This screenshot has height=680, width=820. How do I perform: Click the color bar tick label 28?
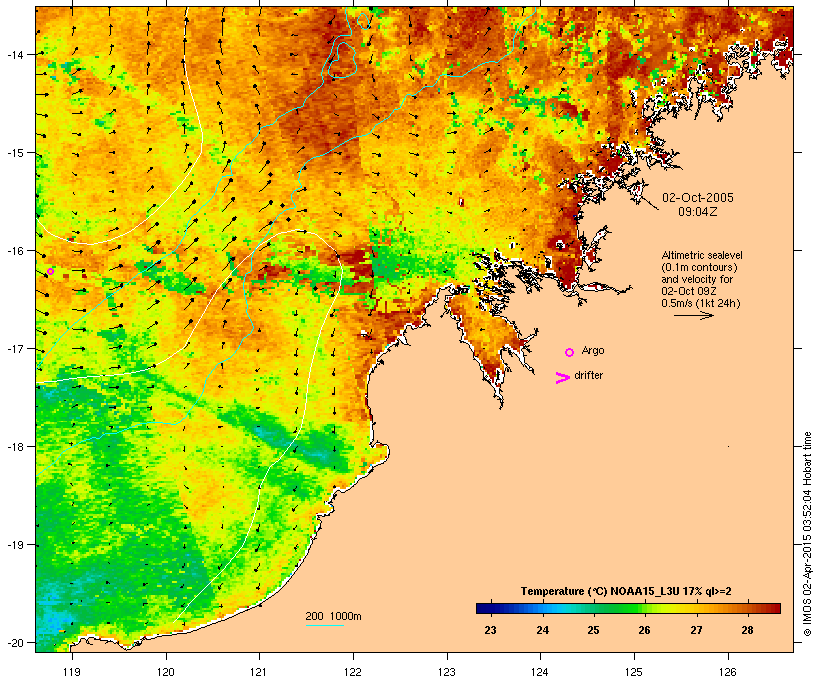coord(747,630)
